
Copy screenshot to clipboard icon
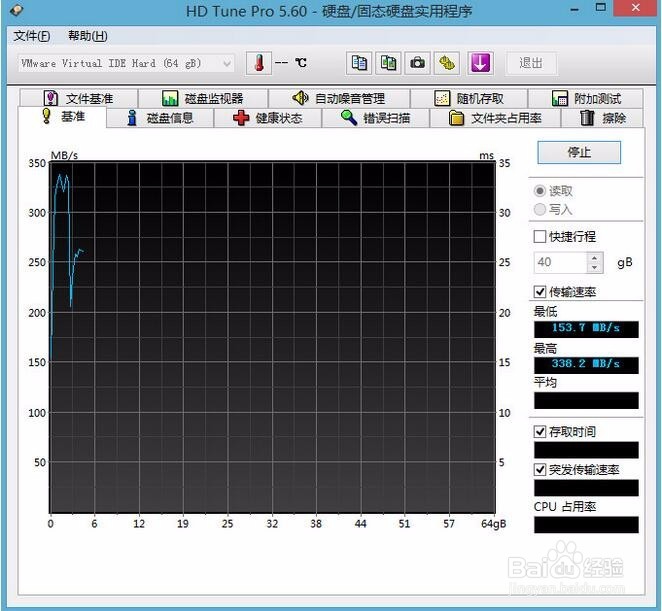(x=388, y=63)
